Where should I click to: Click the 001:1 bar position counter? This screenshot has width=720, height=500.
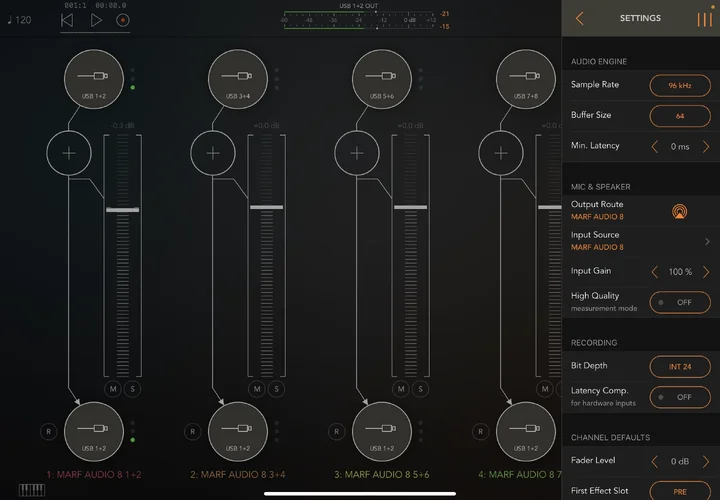[75, 6]
